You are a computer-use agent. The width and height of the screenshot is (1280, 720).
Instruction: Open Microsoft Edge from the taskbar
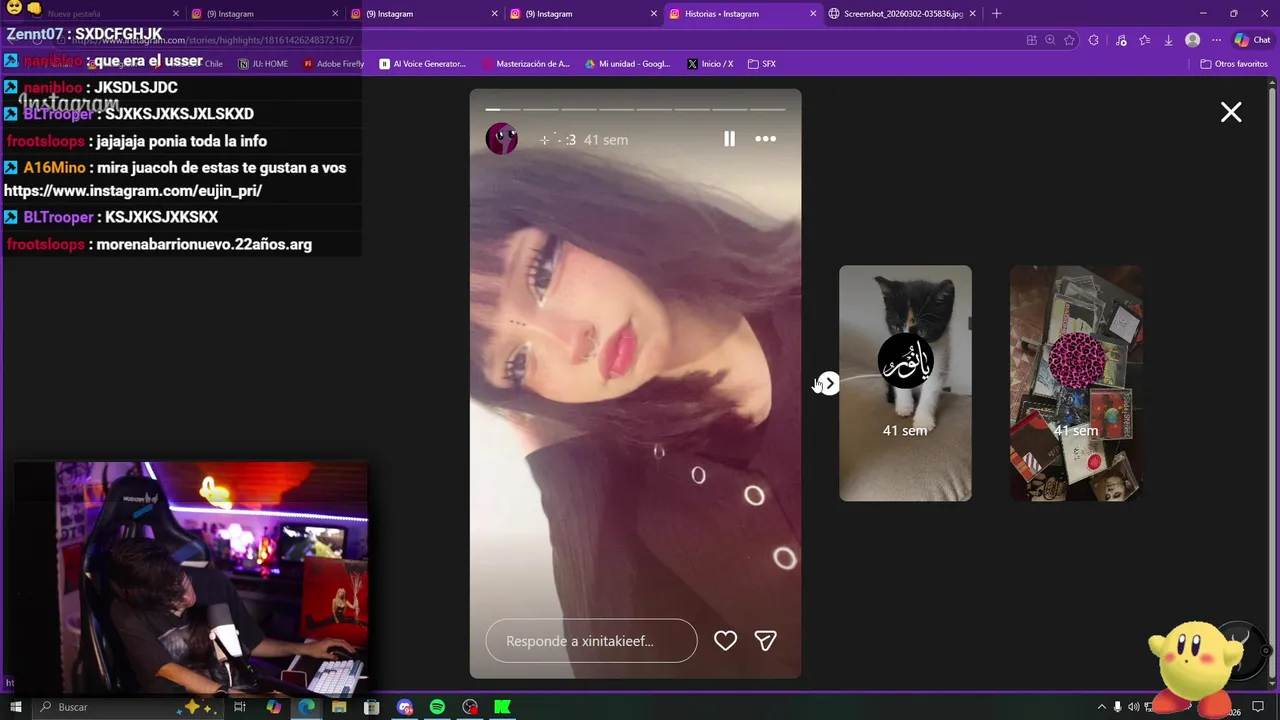(306, 707)
